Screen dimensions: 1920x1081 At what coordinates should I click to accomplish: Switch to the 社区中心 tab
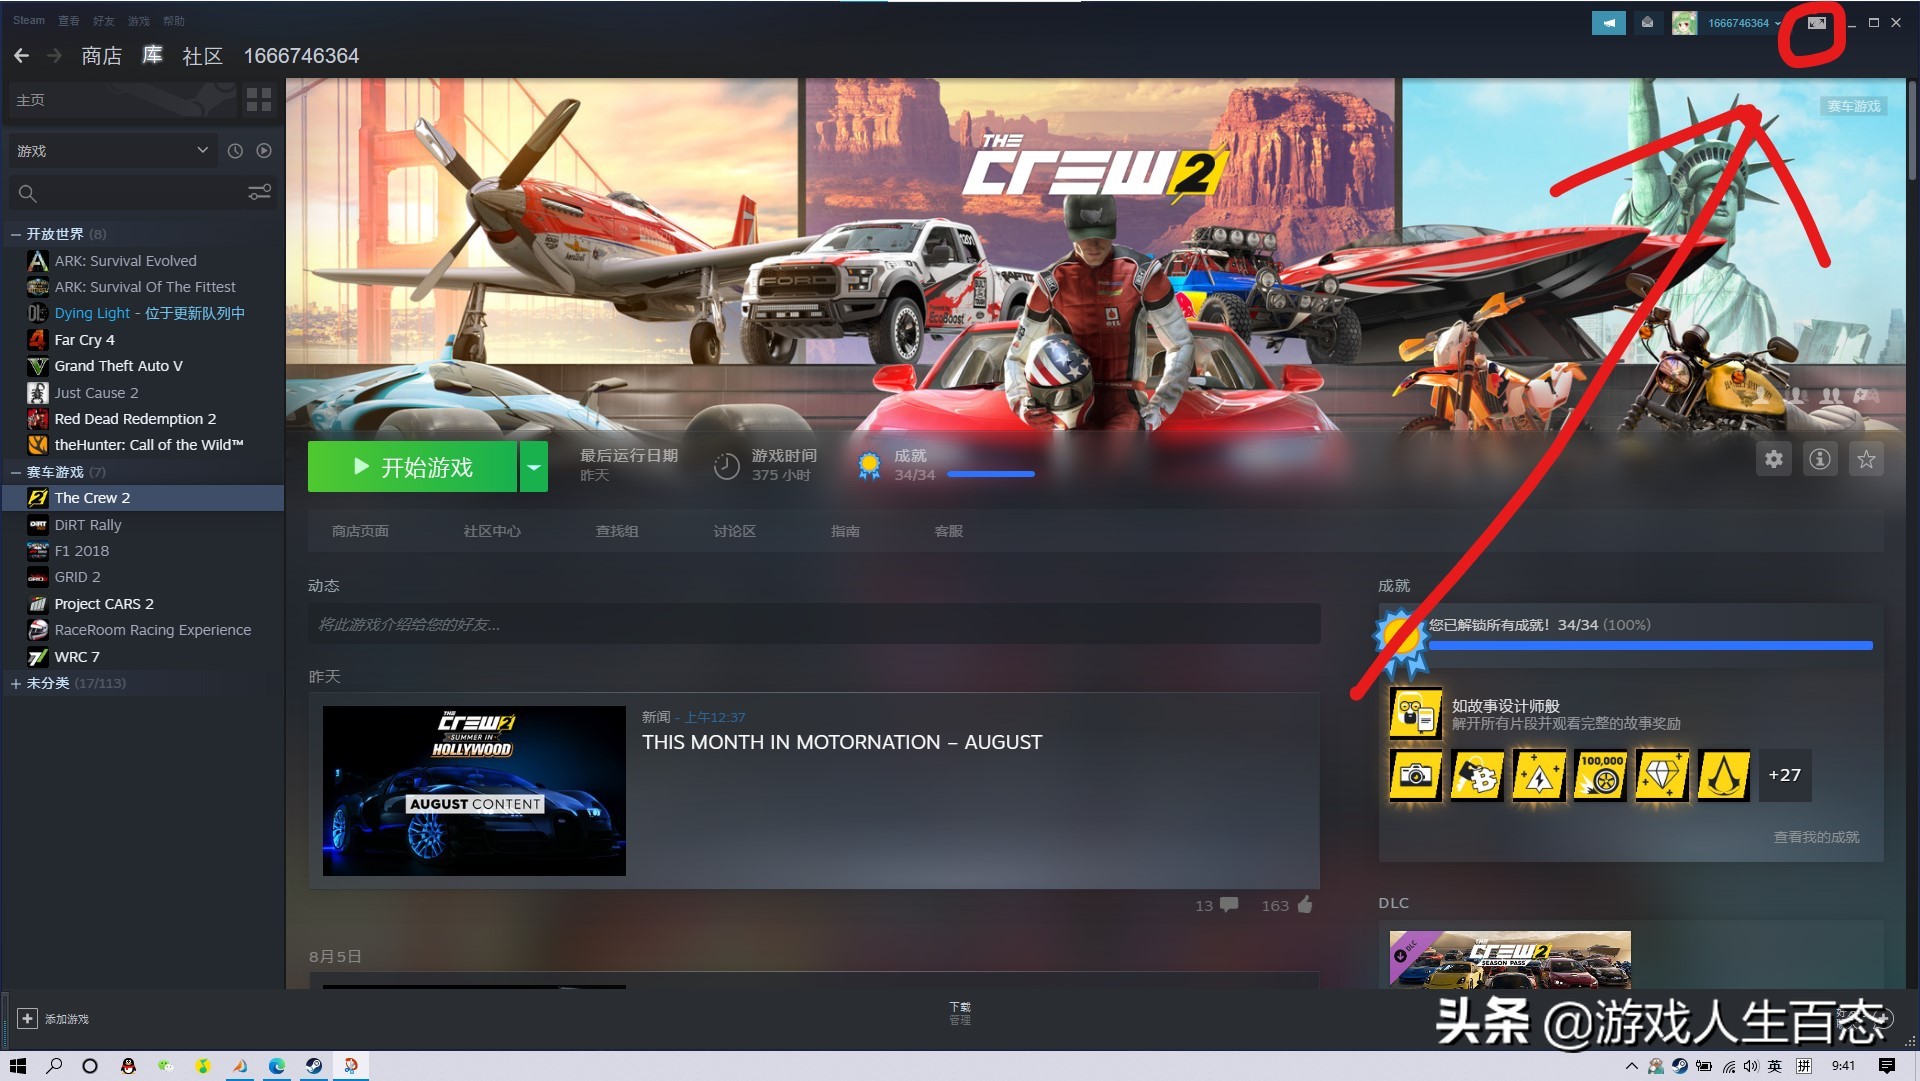pos(492,531)
